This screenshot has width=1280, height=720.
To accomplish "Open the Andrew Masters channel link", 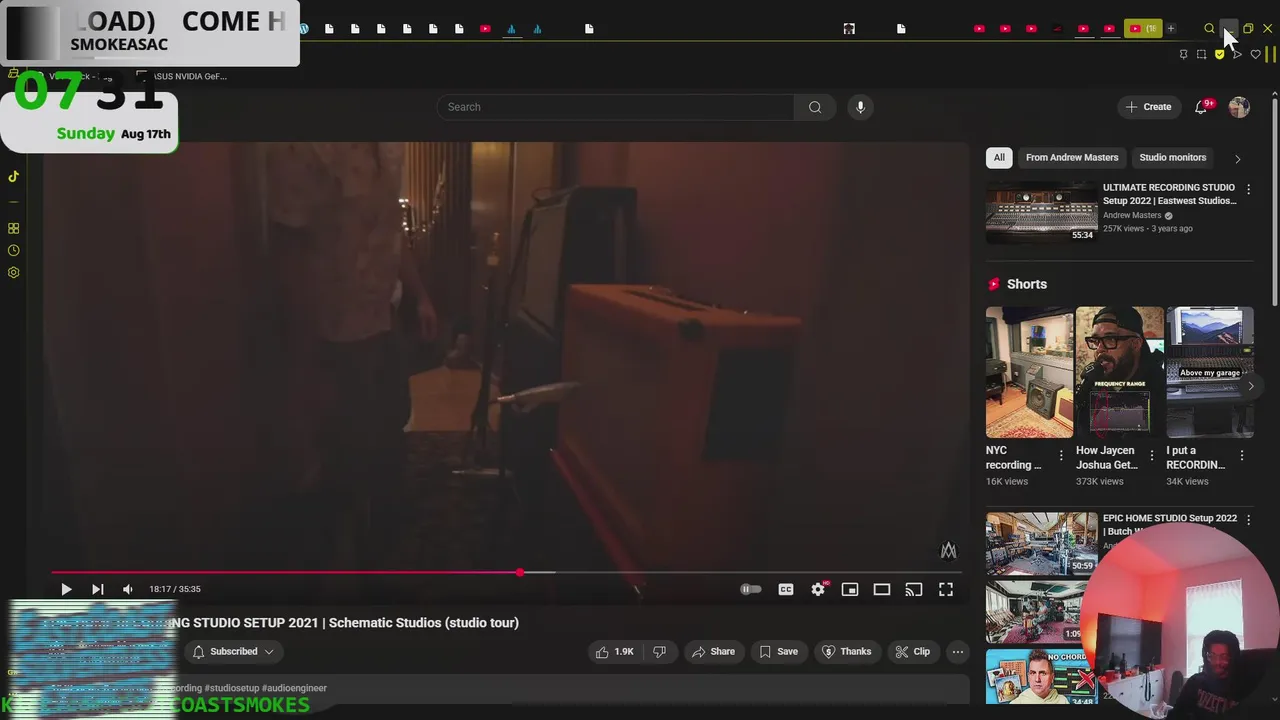I will pyautogui.click(x=1132, y=215).
